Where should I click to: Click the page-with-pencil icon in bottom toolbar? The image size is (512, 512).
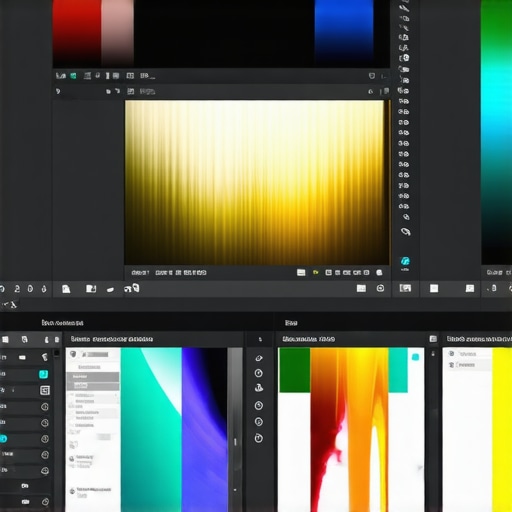click(91, 289)
